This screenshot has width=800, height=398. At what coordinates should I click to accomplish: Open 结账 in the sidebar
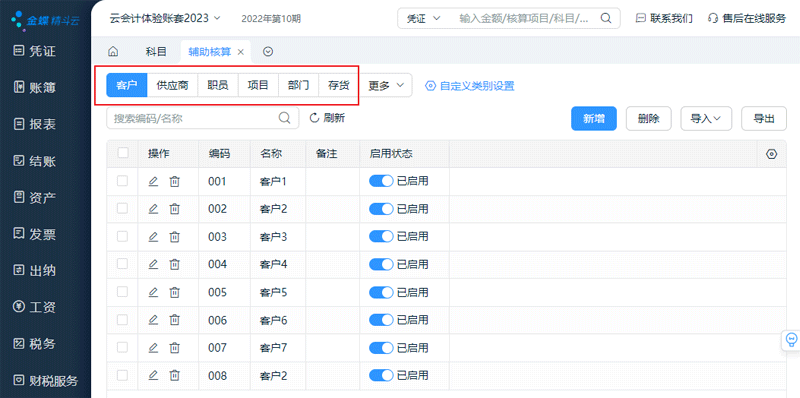tap(35, 161)
